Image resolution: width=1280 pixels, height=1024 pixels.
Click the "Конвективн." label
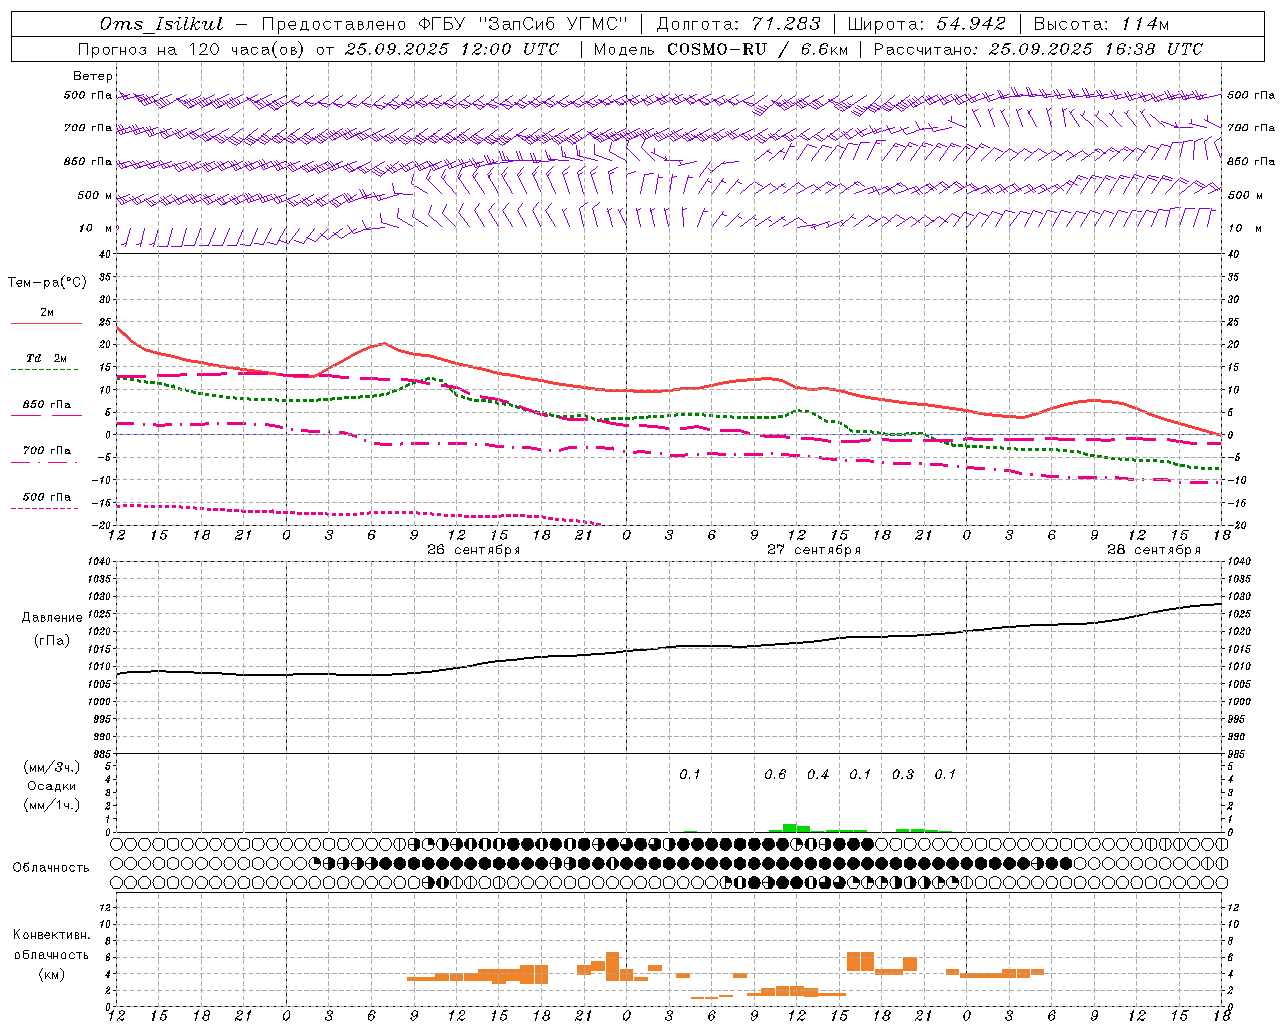pos(51,935)
